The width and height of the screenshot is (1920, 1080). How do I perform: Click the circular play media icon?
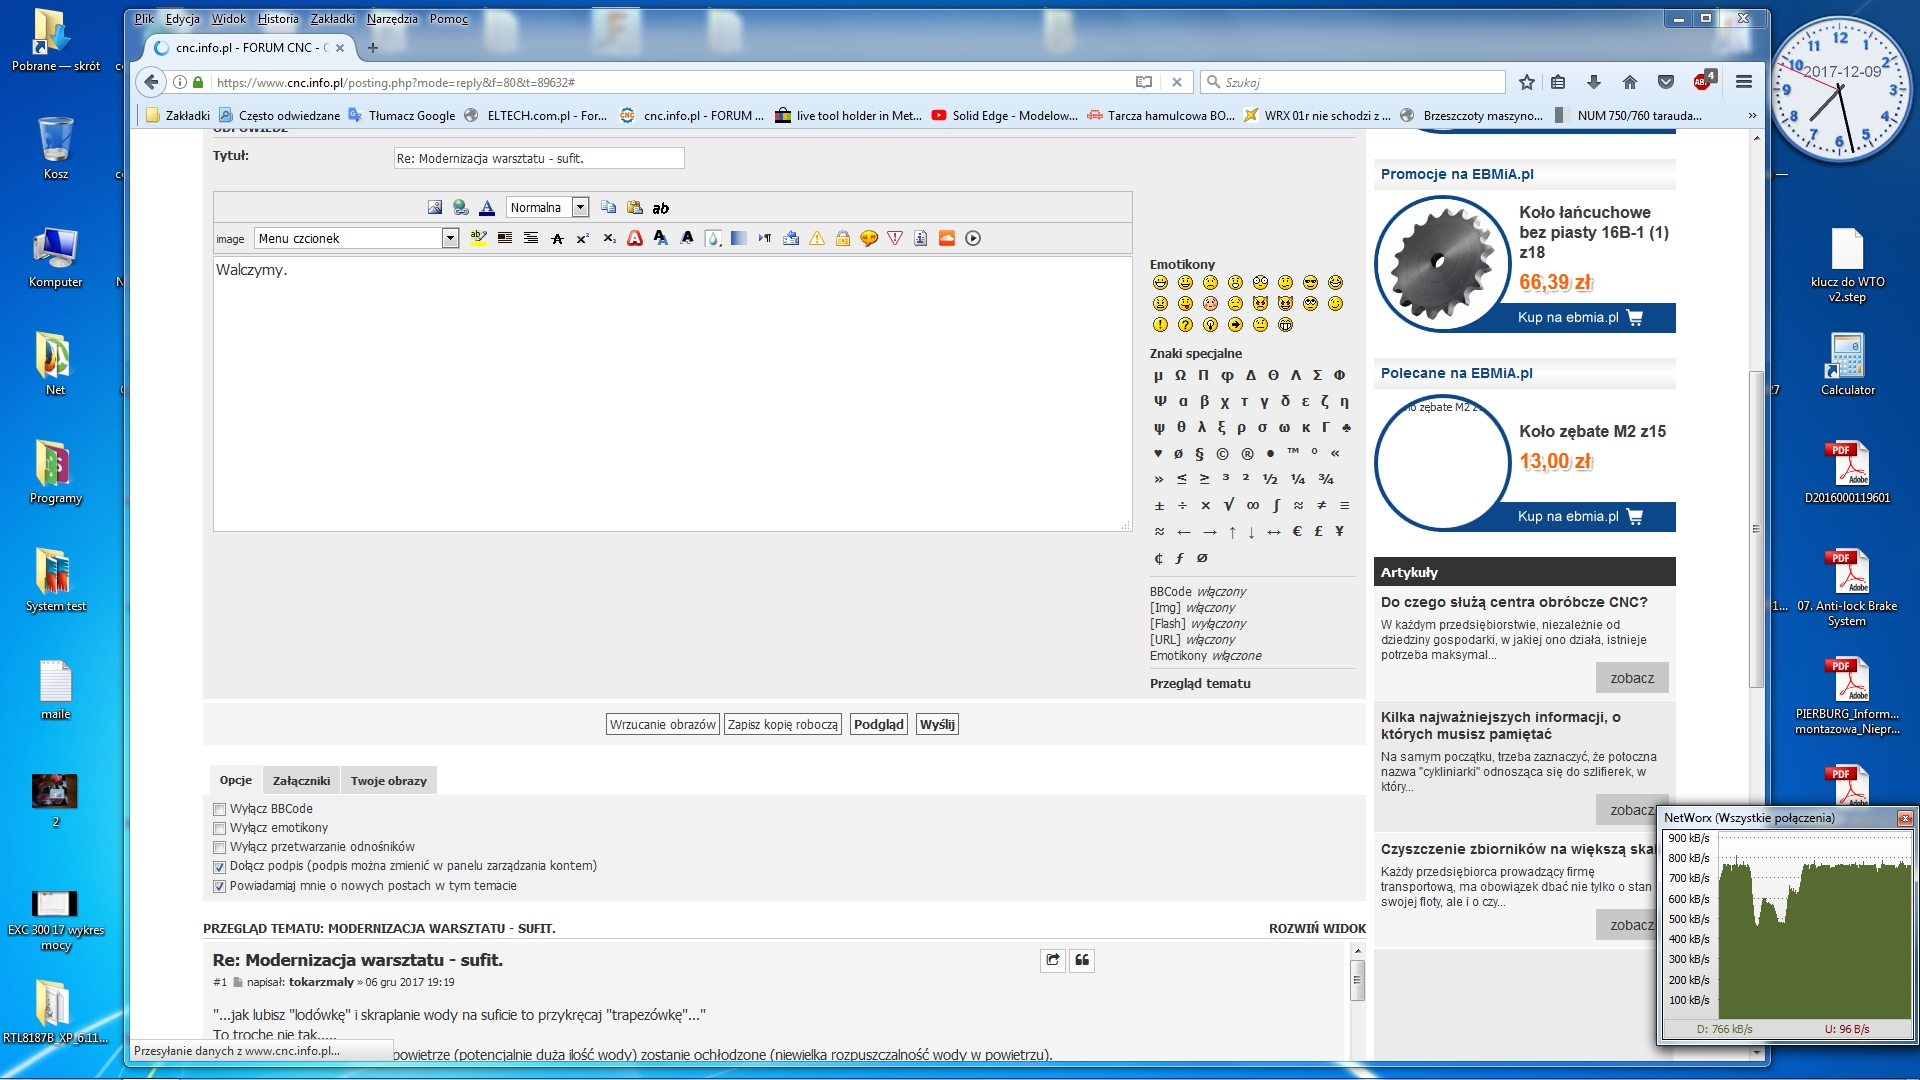coord(973,238)
